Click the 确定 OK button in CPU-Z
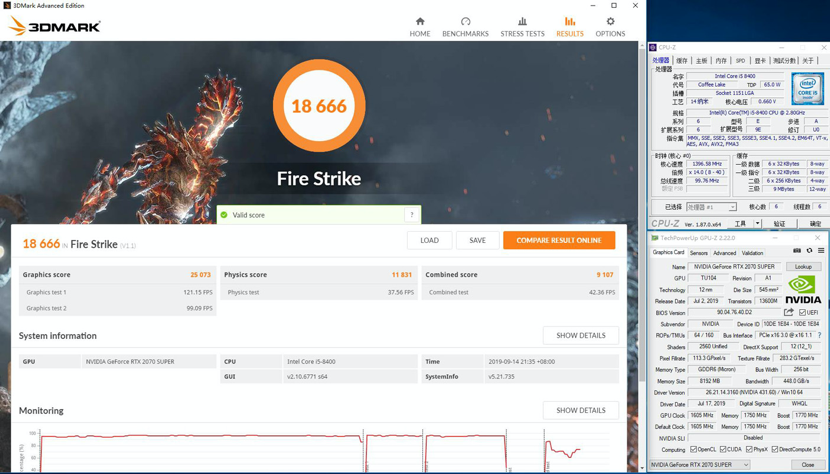 (816, 223)
